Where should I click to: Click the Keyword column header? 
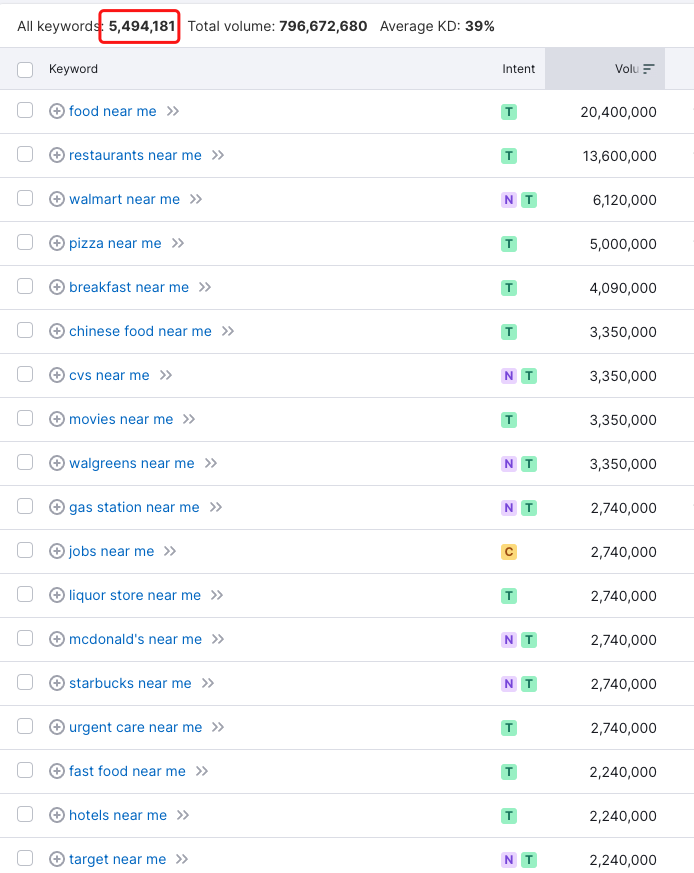tap(74, 69)
